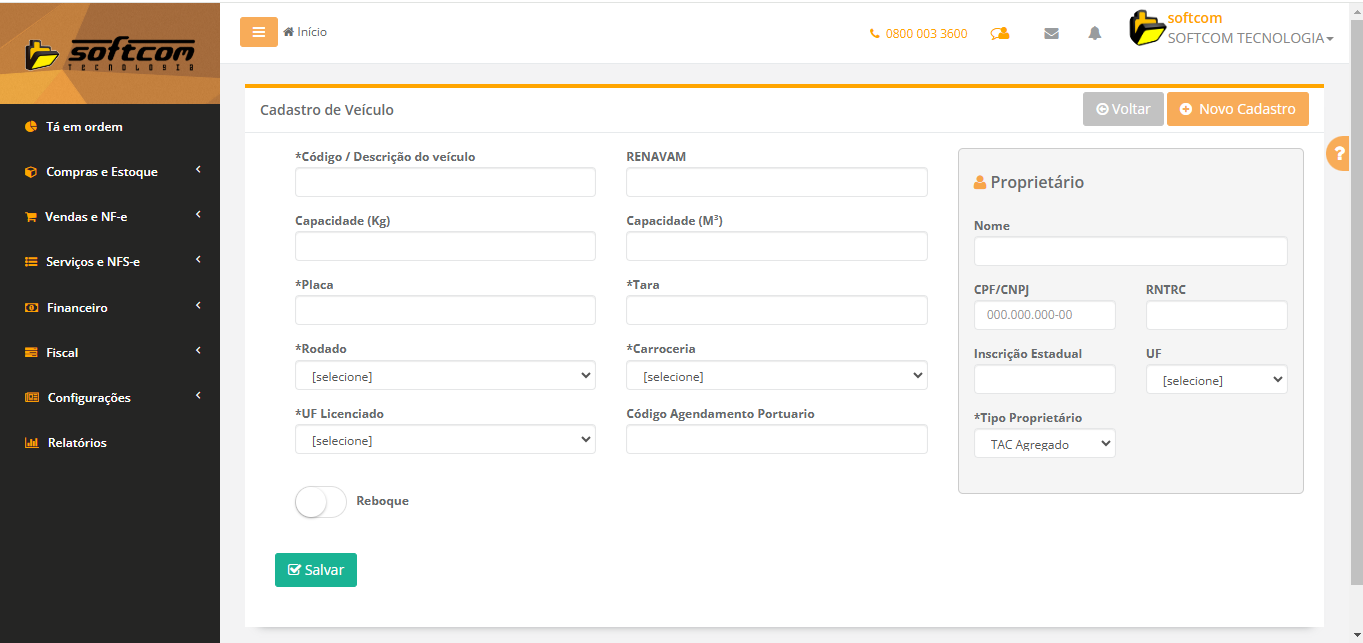Image resolution: width=1363 pixels, height=643 pixels.
Task: Click the Salvar button
Action: [315, 570]
